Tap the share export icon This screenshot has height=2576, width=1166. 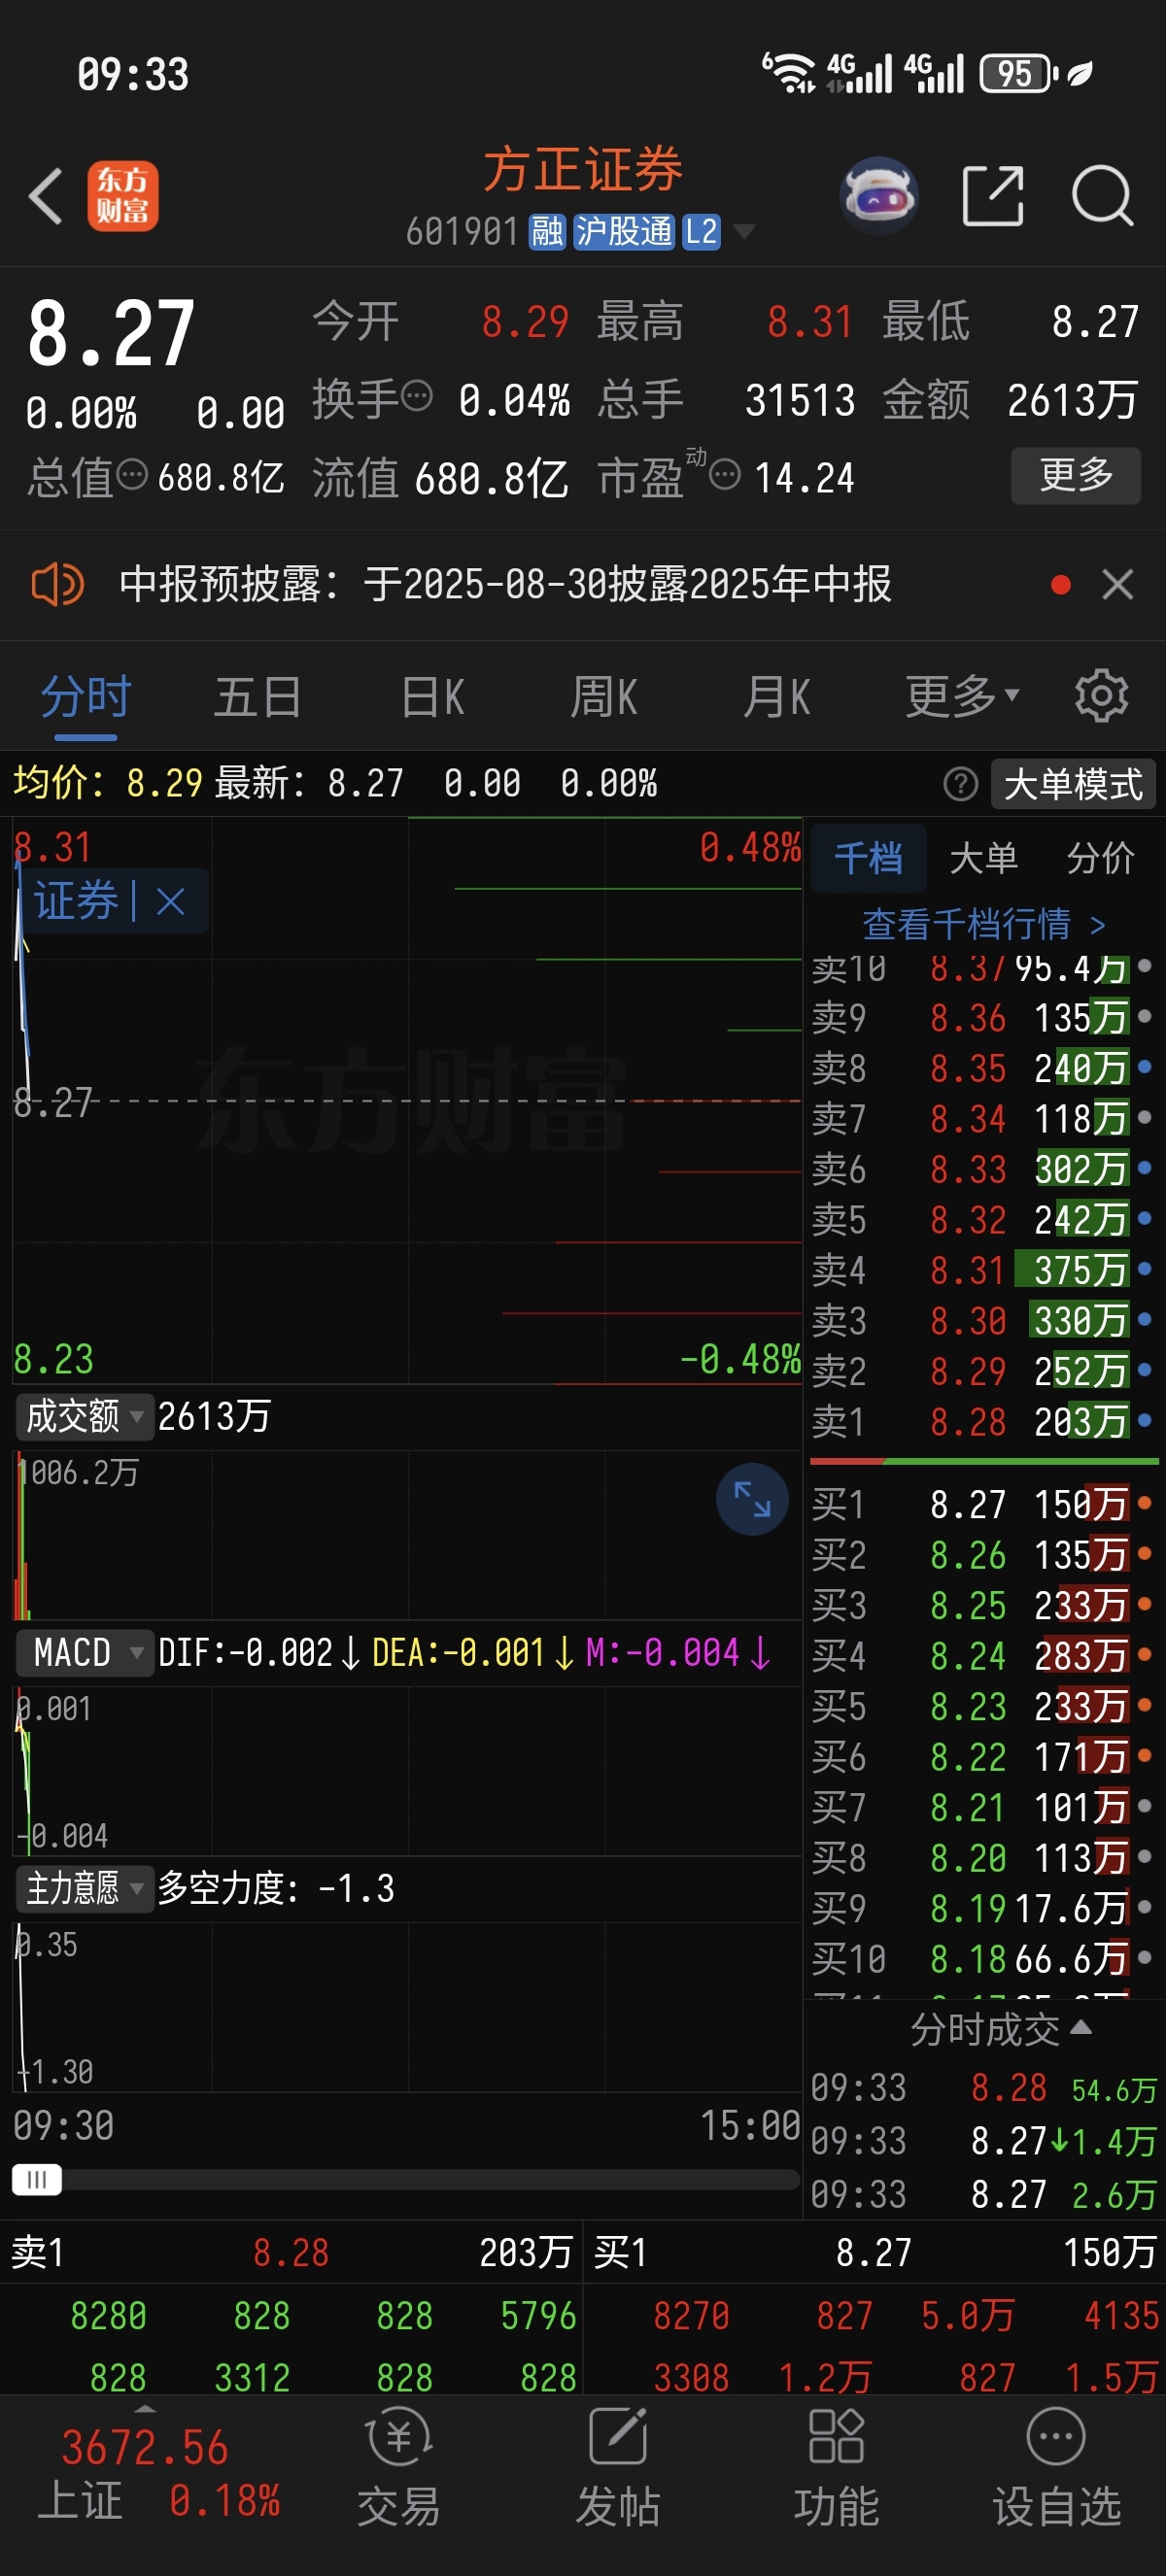[993, 196]
